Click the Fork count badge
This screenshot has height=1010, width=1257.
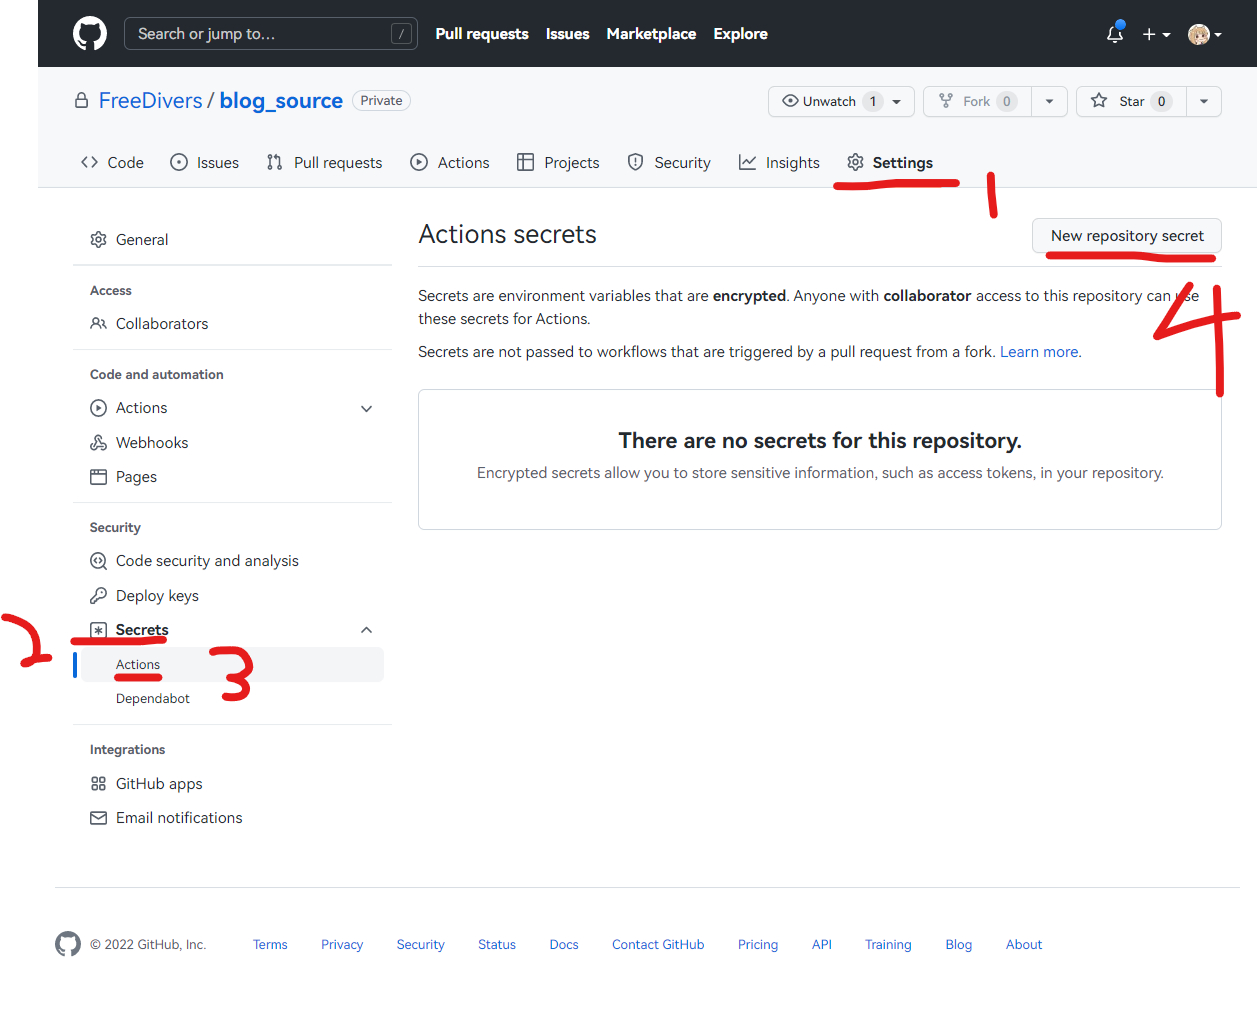pos(1007,101)
